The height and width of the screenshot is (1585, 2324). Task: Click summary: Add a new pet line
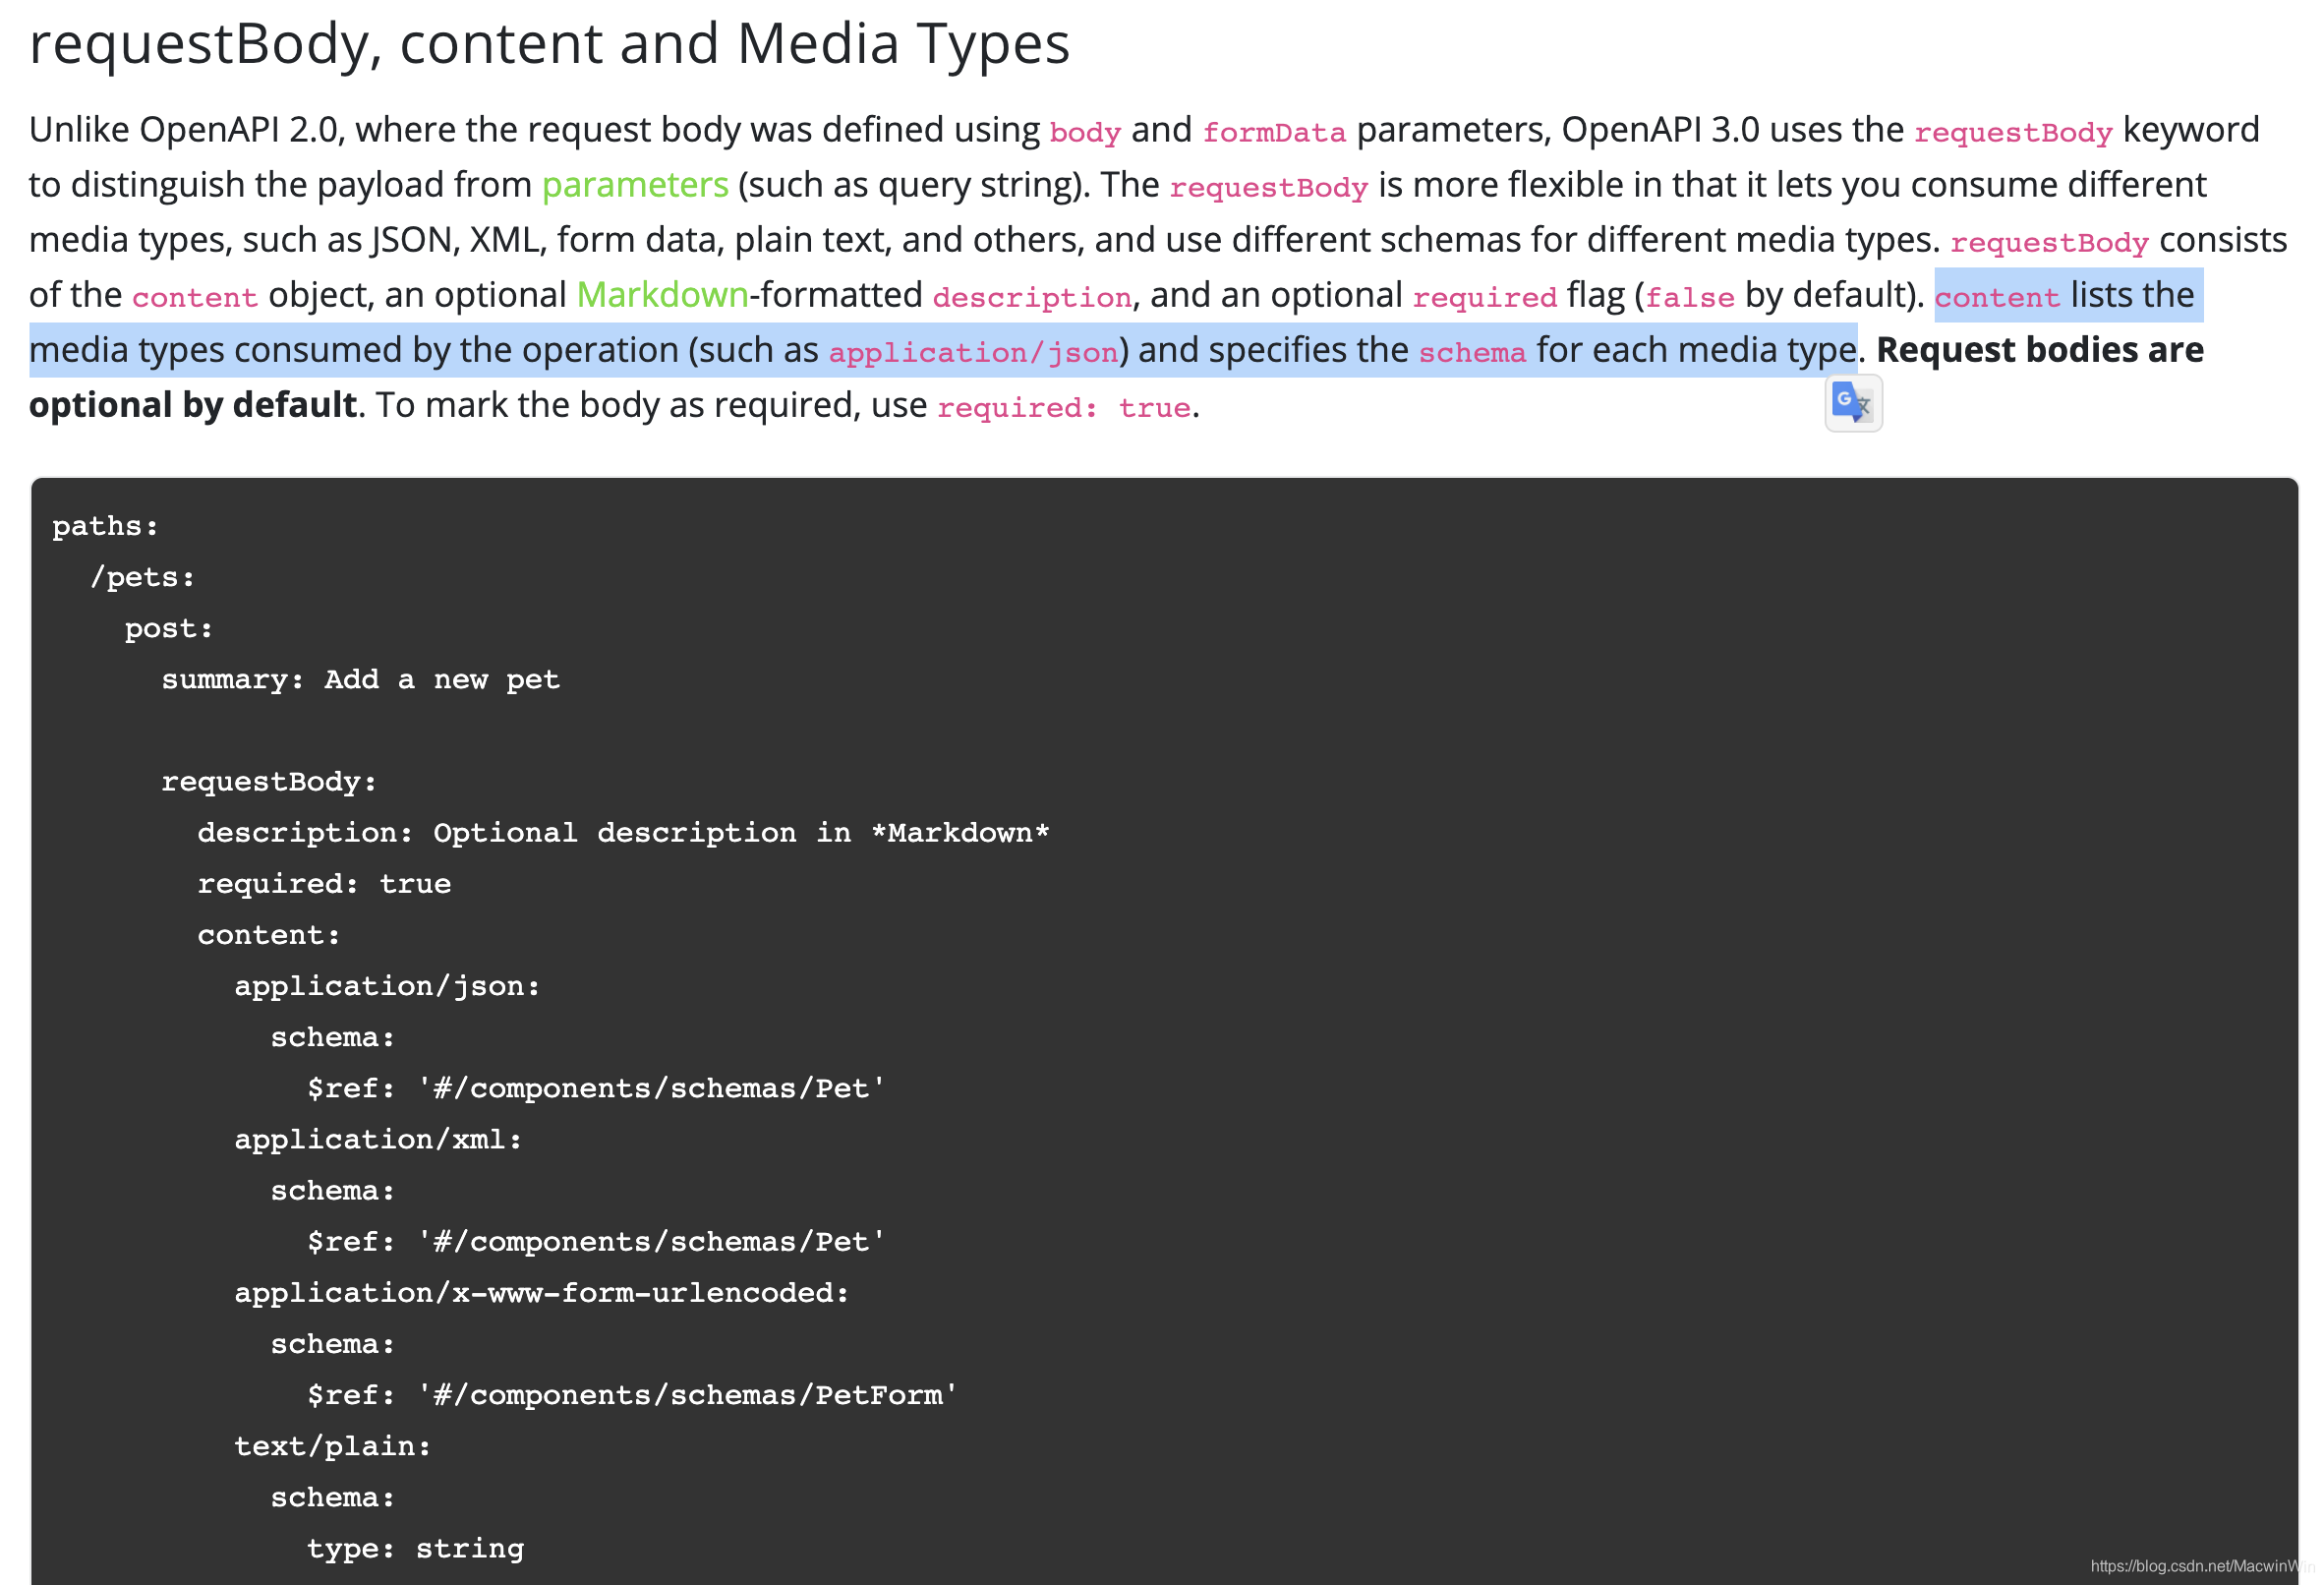(360, 680)
